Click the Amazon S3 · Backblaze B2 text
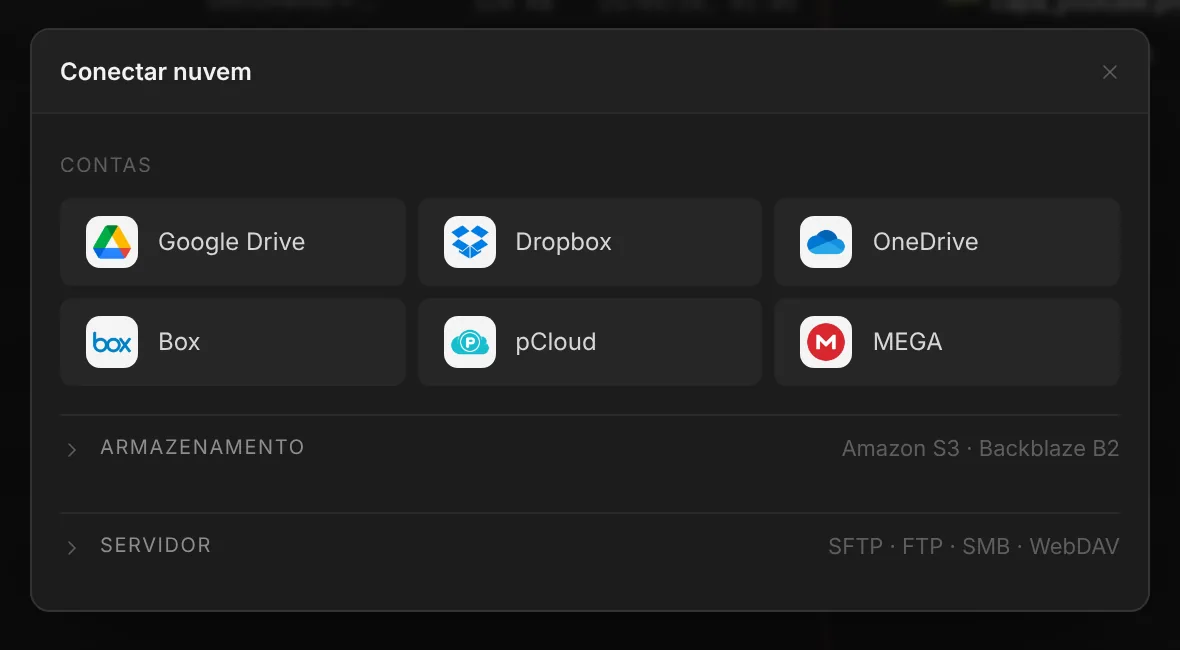Viewport: 1180px width, 650px height. [981, 448]
